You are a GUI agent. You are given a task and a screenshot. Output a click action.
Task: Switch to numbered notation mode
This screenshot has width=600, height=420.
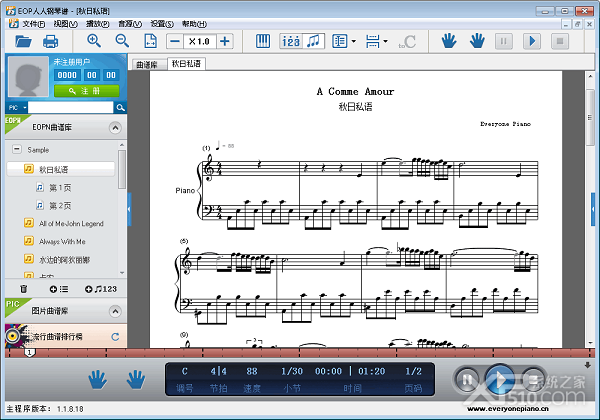click(291, 41)
